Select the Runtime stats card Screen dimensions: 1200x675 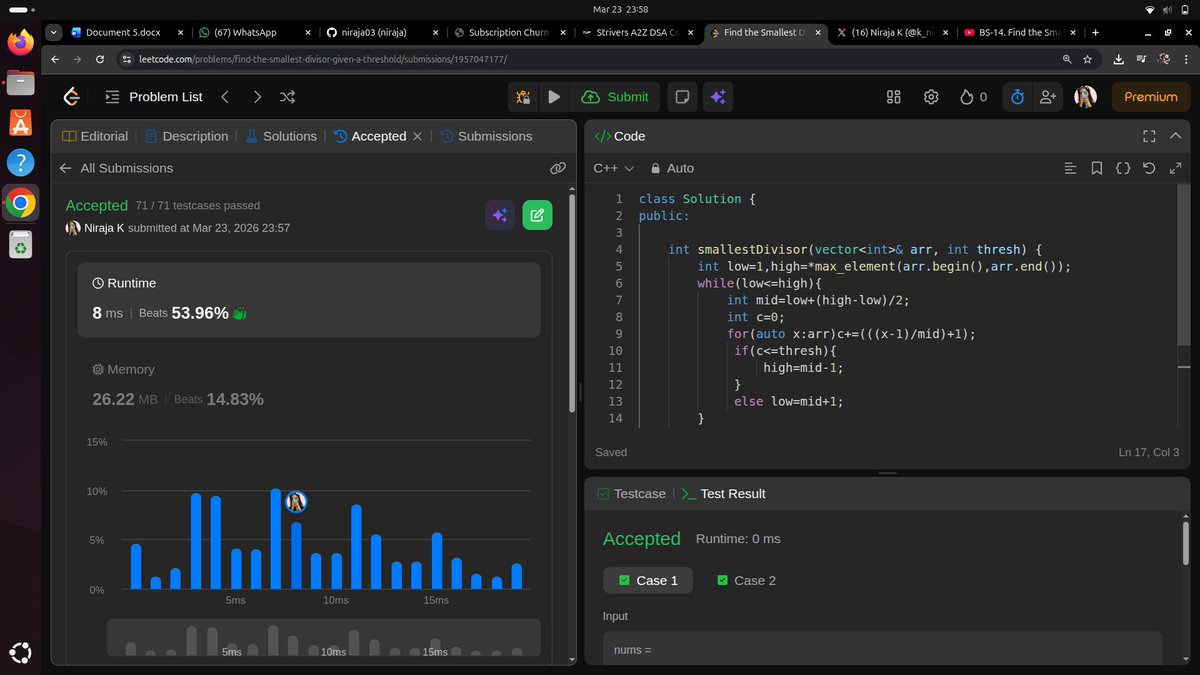[309, 300]
